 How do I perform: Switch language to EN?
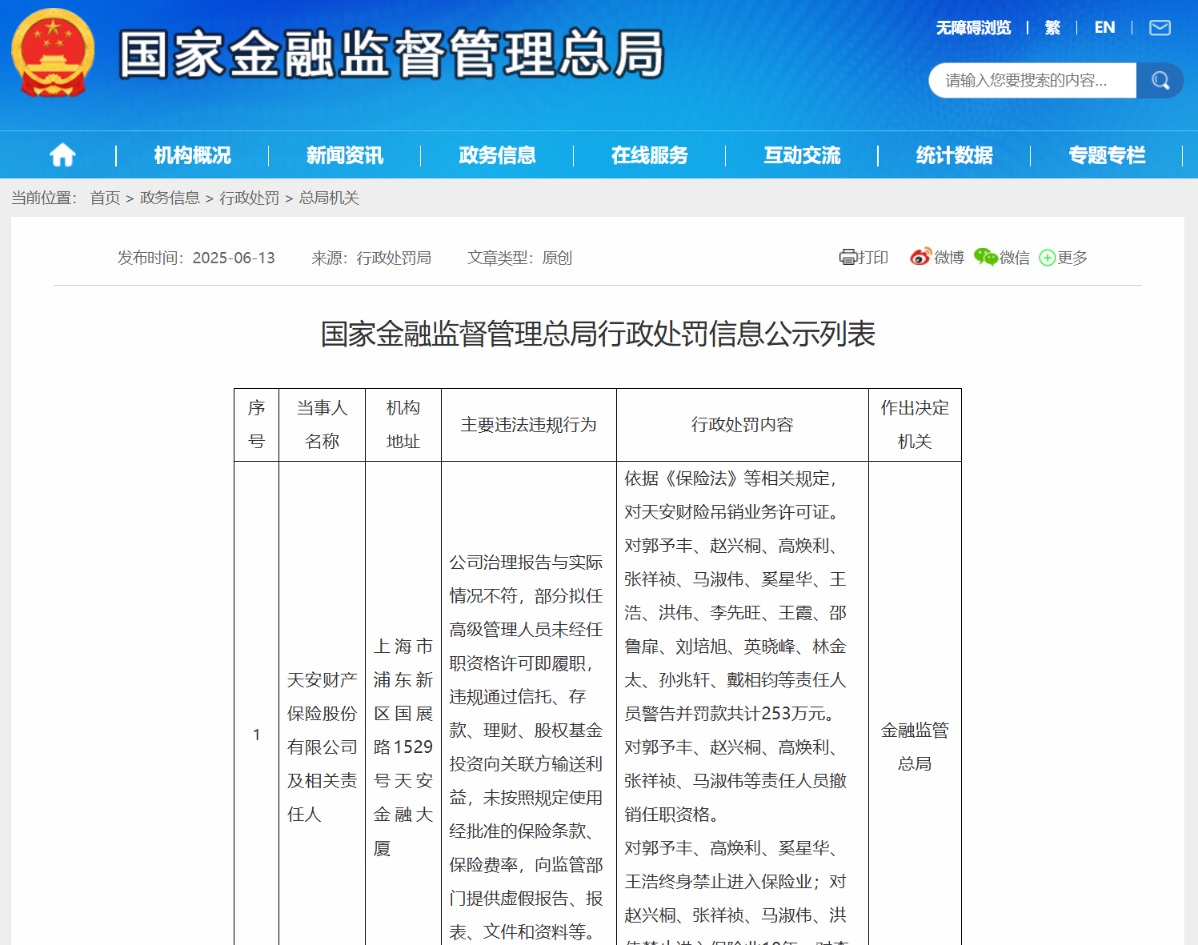[x=1104, y=28]
